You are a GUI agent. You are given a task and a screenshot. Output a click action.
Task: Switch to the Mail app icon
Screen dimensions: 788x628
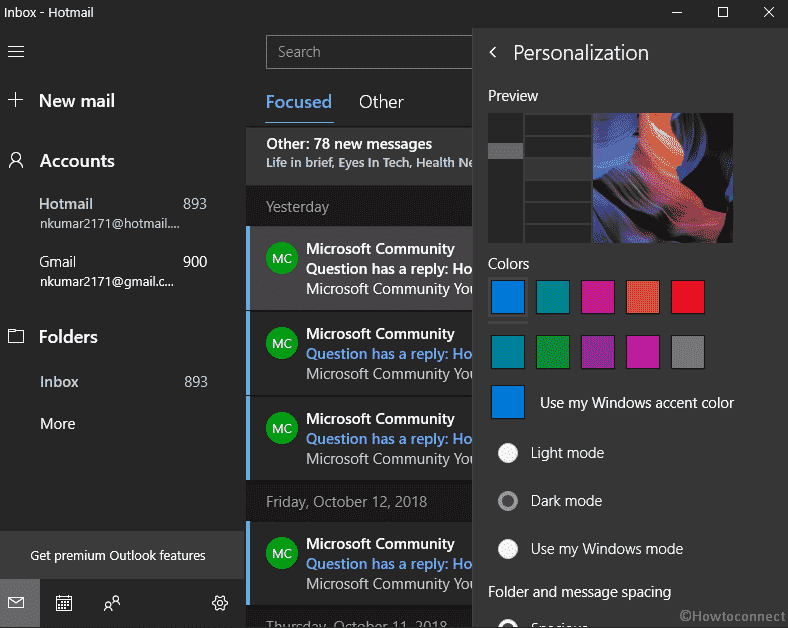(16, 602)
